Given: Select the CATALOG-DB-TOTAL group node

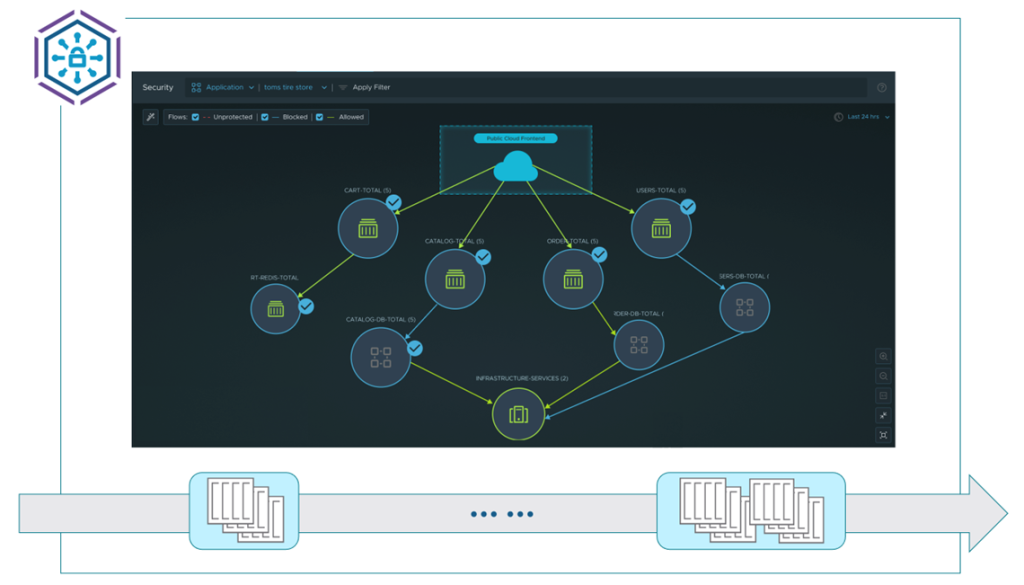Looking at the screenshot, I should click(x=381, y=358).
